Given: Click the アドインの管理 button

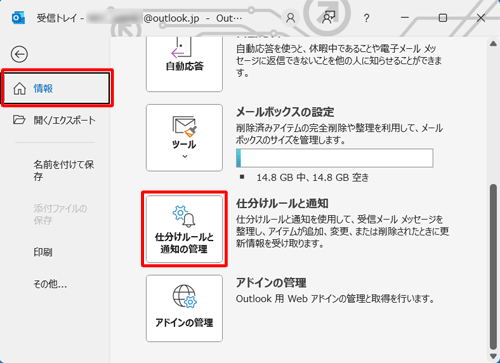Looking at the screenshot, I should point(184,308).
